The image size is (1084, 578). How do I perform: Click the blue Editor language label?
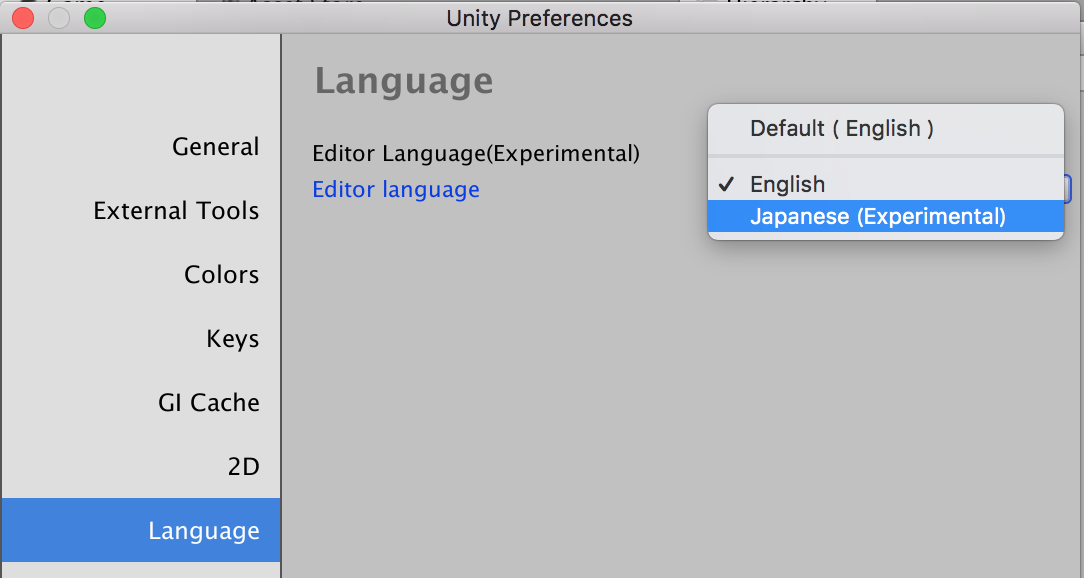click(396, 189)
